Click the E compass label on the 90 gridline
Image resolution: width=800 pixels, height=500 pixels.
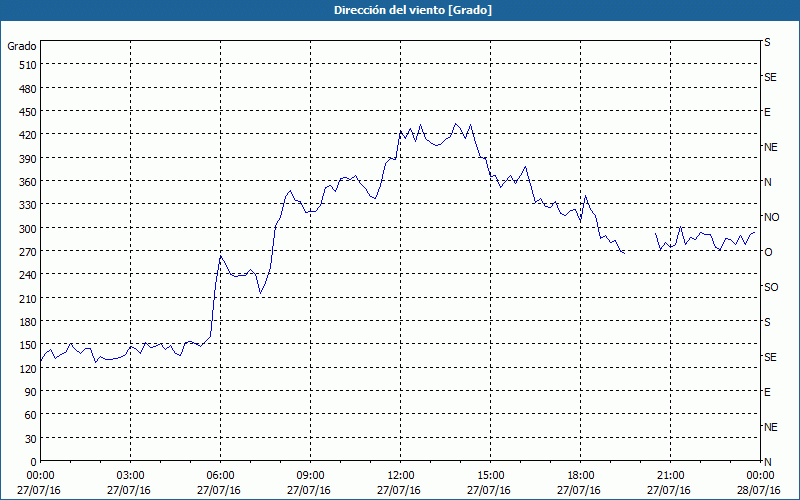click(x=767, y=392)
